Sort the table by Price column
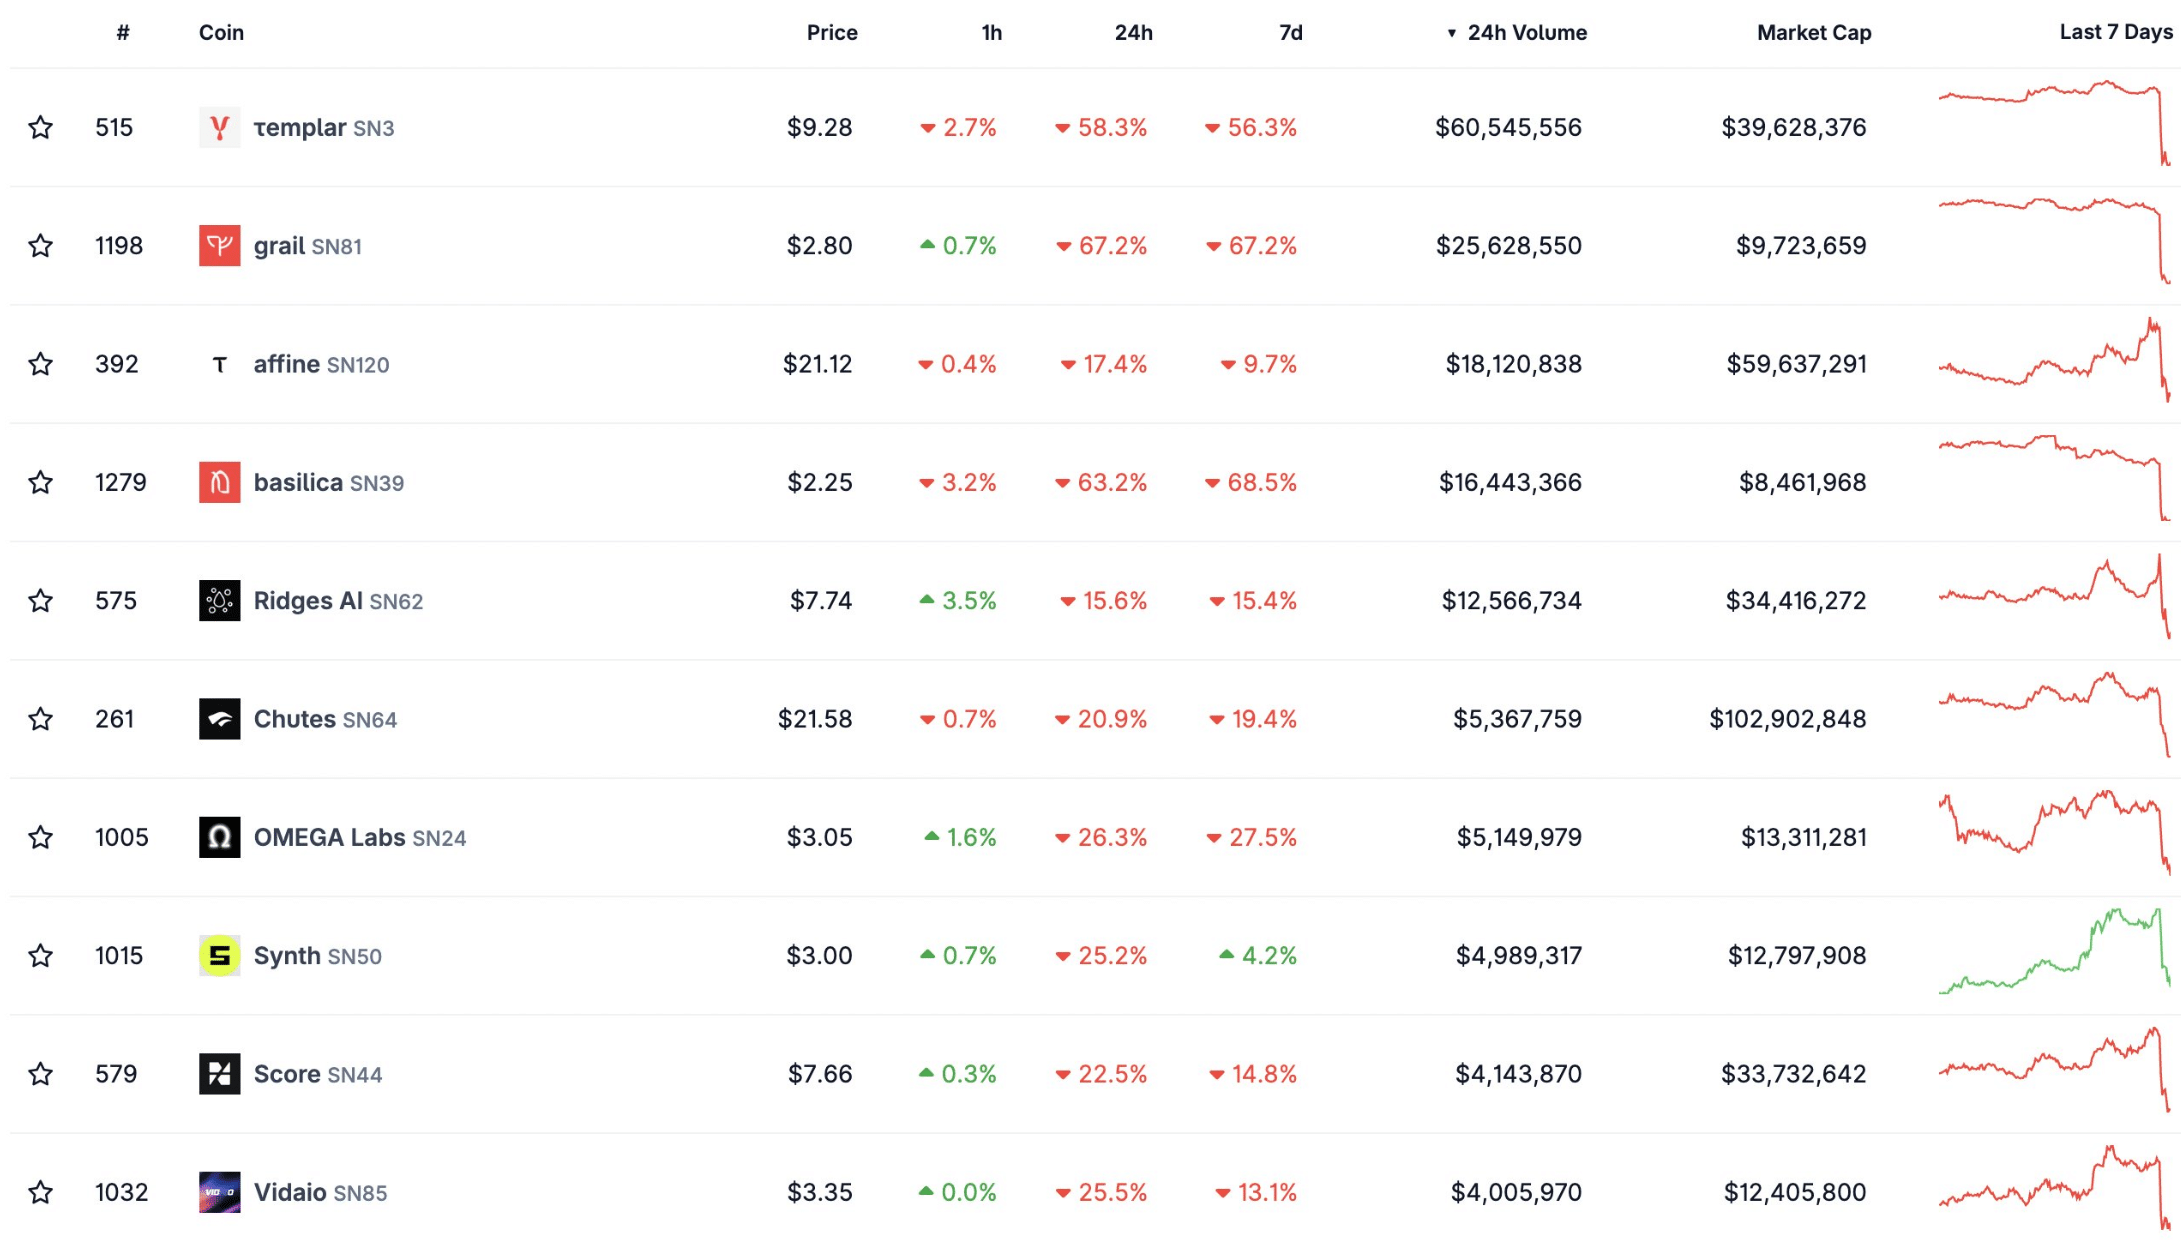The width and height of the screenshot is (2181, 1240). click(831, 33)
